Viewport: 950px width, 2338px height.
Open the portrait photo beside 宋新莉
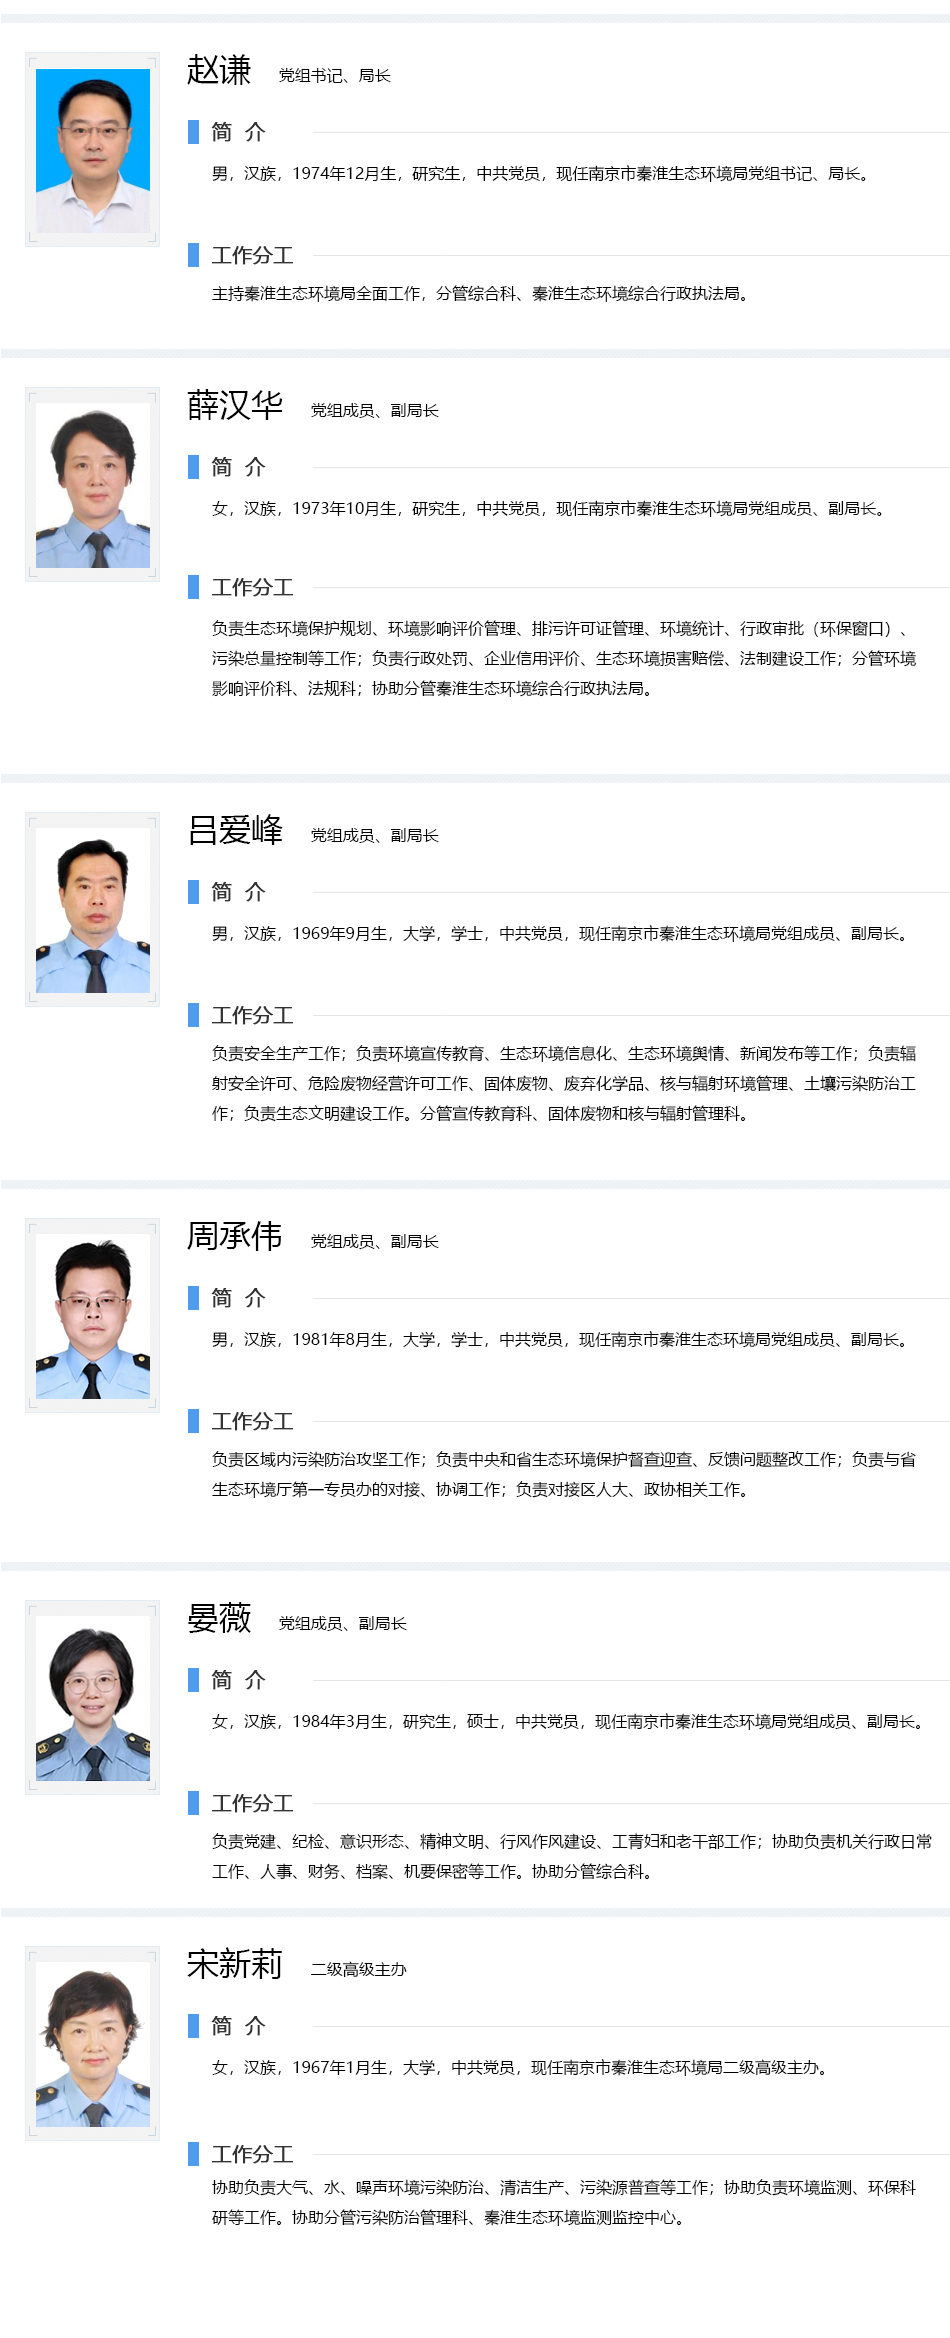pyautogui.click(x=93, y=2044)
